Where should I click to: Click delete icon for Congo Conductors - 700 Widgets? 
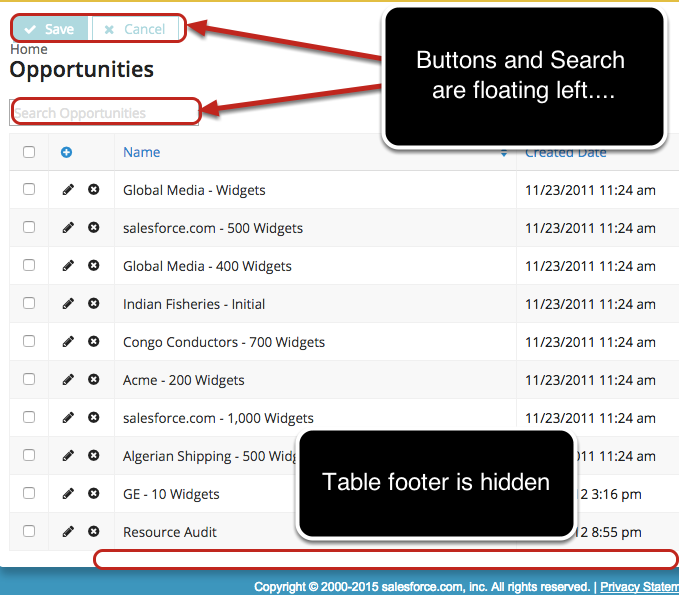tap(93, 342)
